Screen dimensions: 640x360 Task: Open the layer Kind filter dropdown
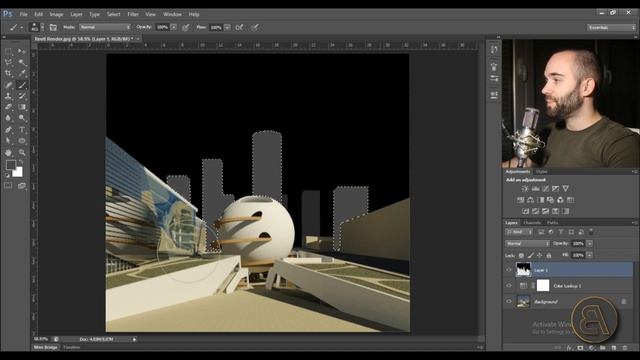[x=519, y=232]
